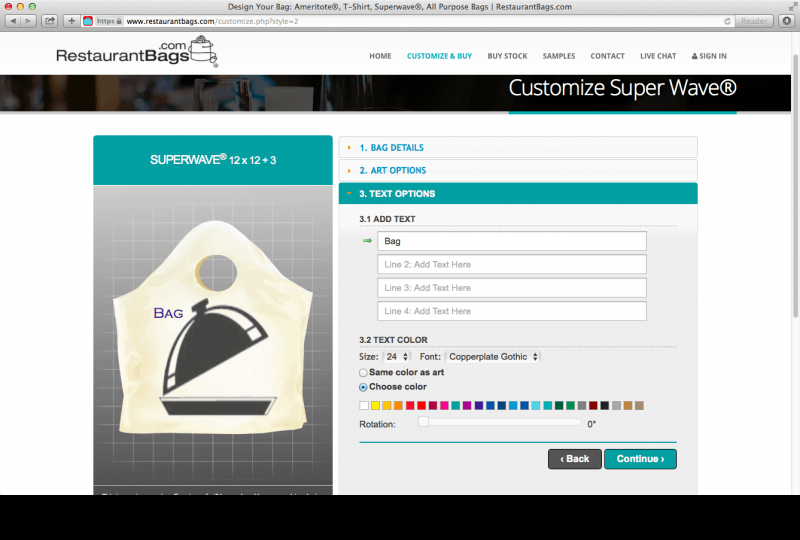Viewport: 800px width, 540px height.
Task: Click the Safari address bar URL
Action: pos(212,21)
